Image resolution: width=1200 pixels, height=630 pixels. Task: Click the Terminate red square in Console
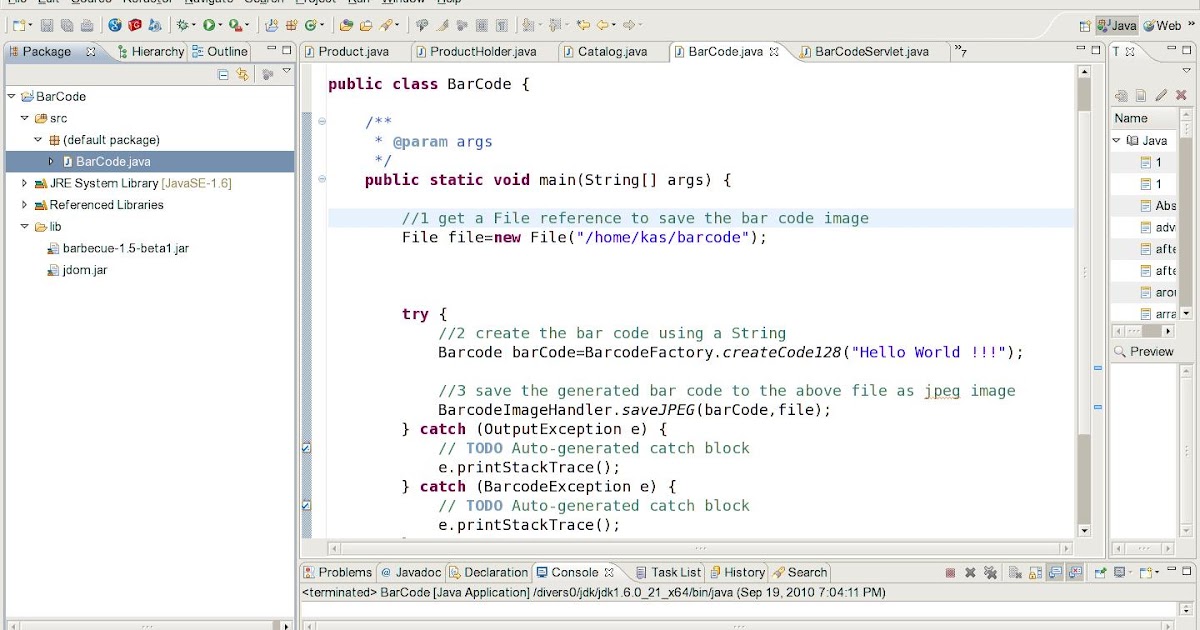(950, 573)
